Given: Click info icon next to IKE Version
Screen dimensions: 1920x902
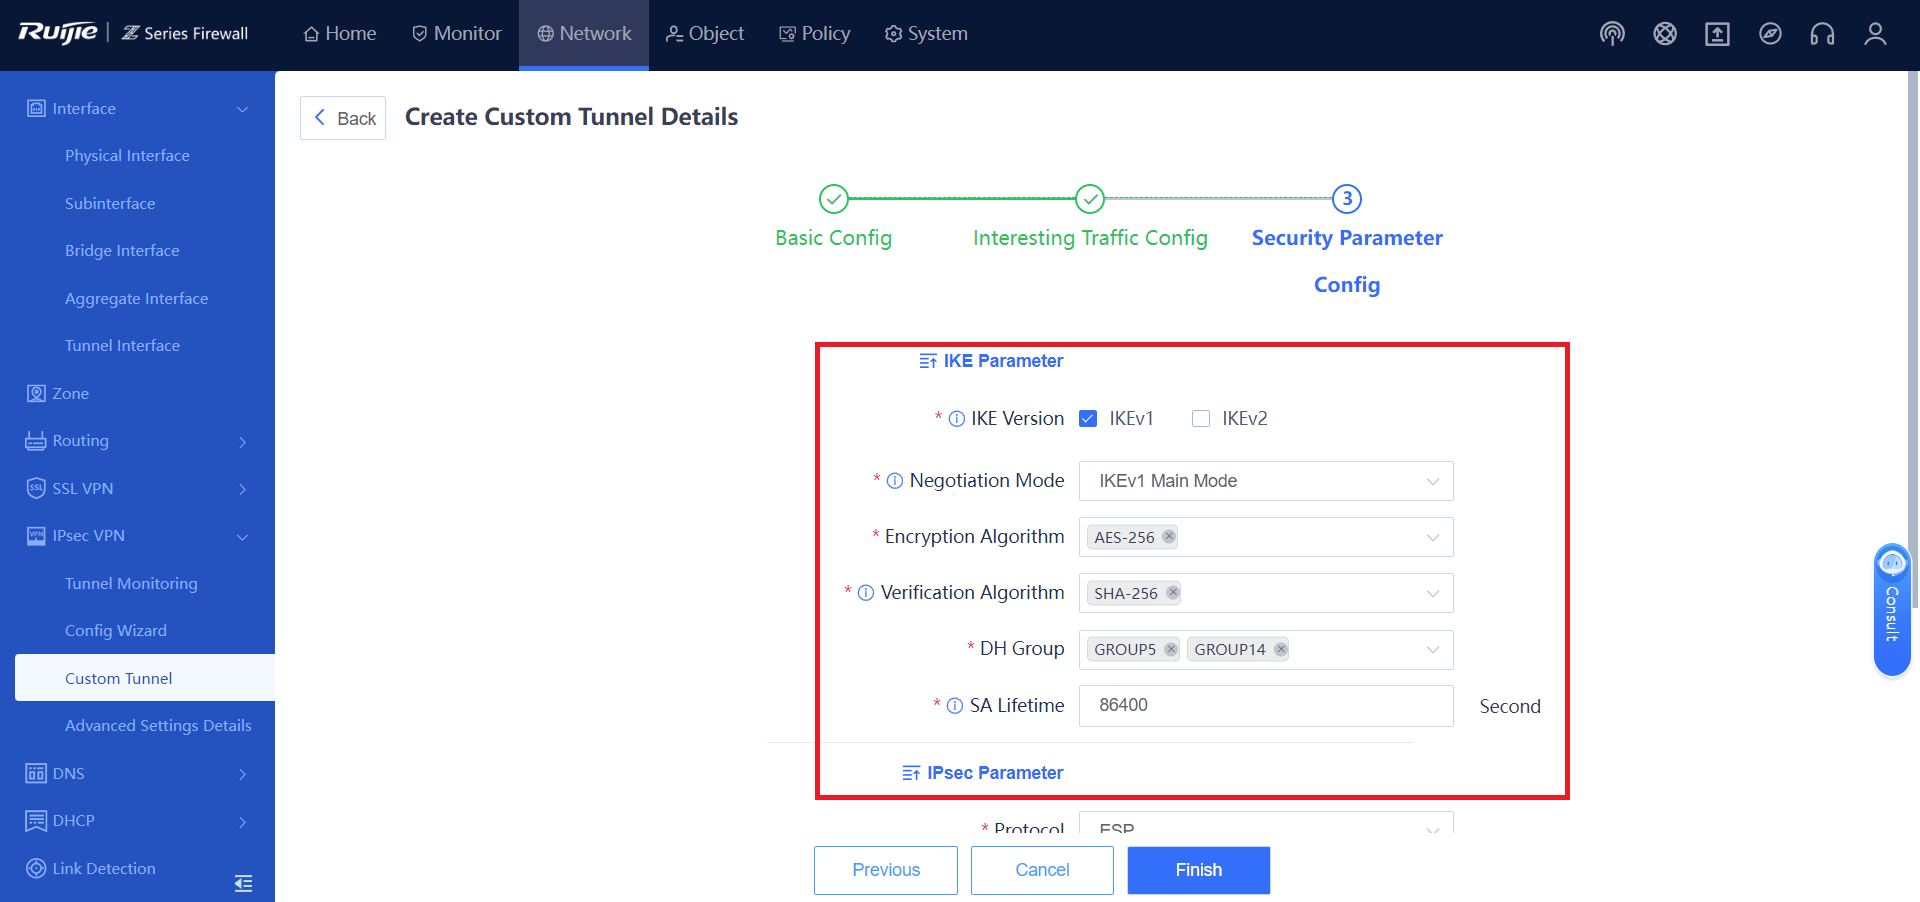Looking at the screenshot, I should [x=957, y=419].
